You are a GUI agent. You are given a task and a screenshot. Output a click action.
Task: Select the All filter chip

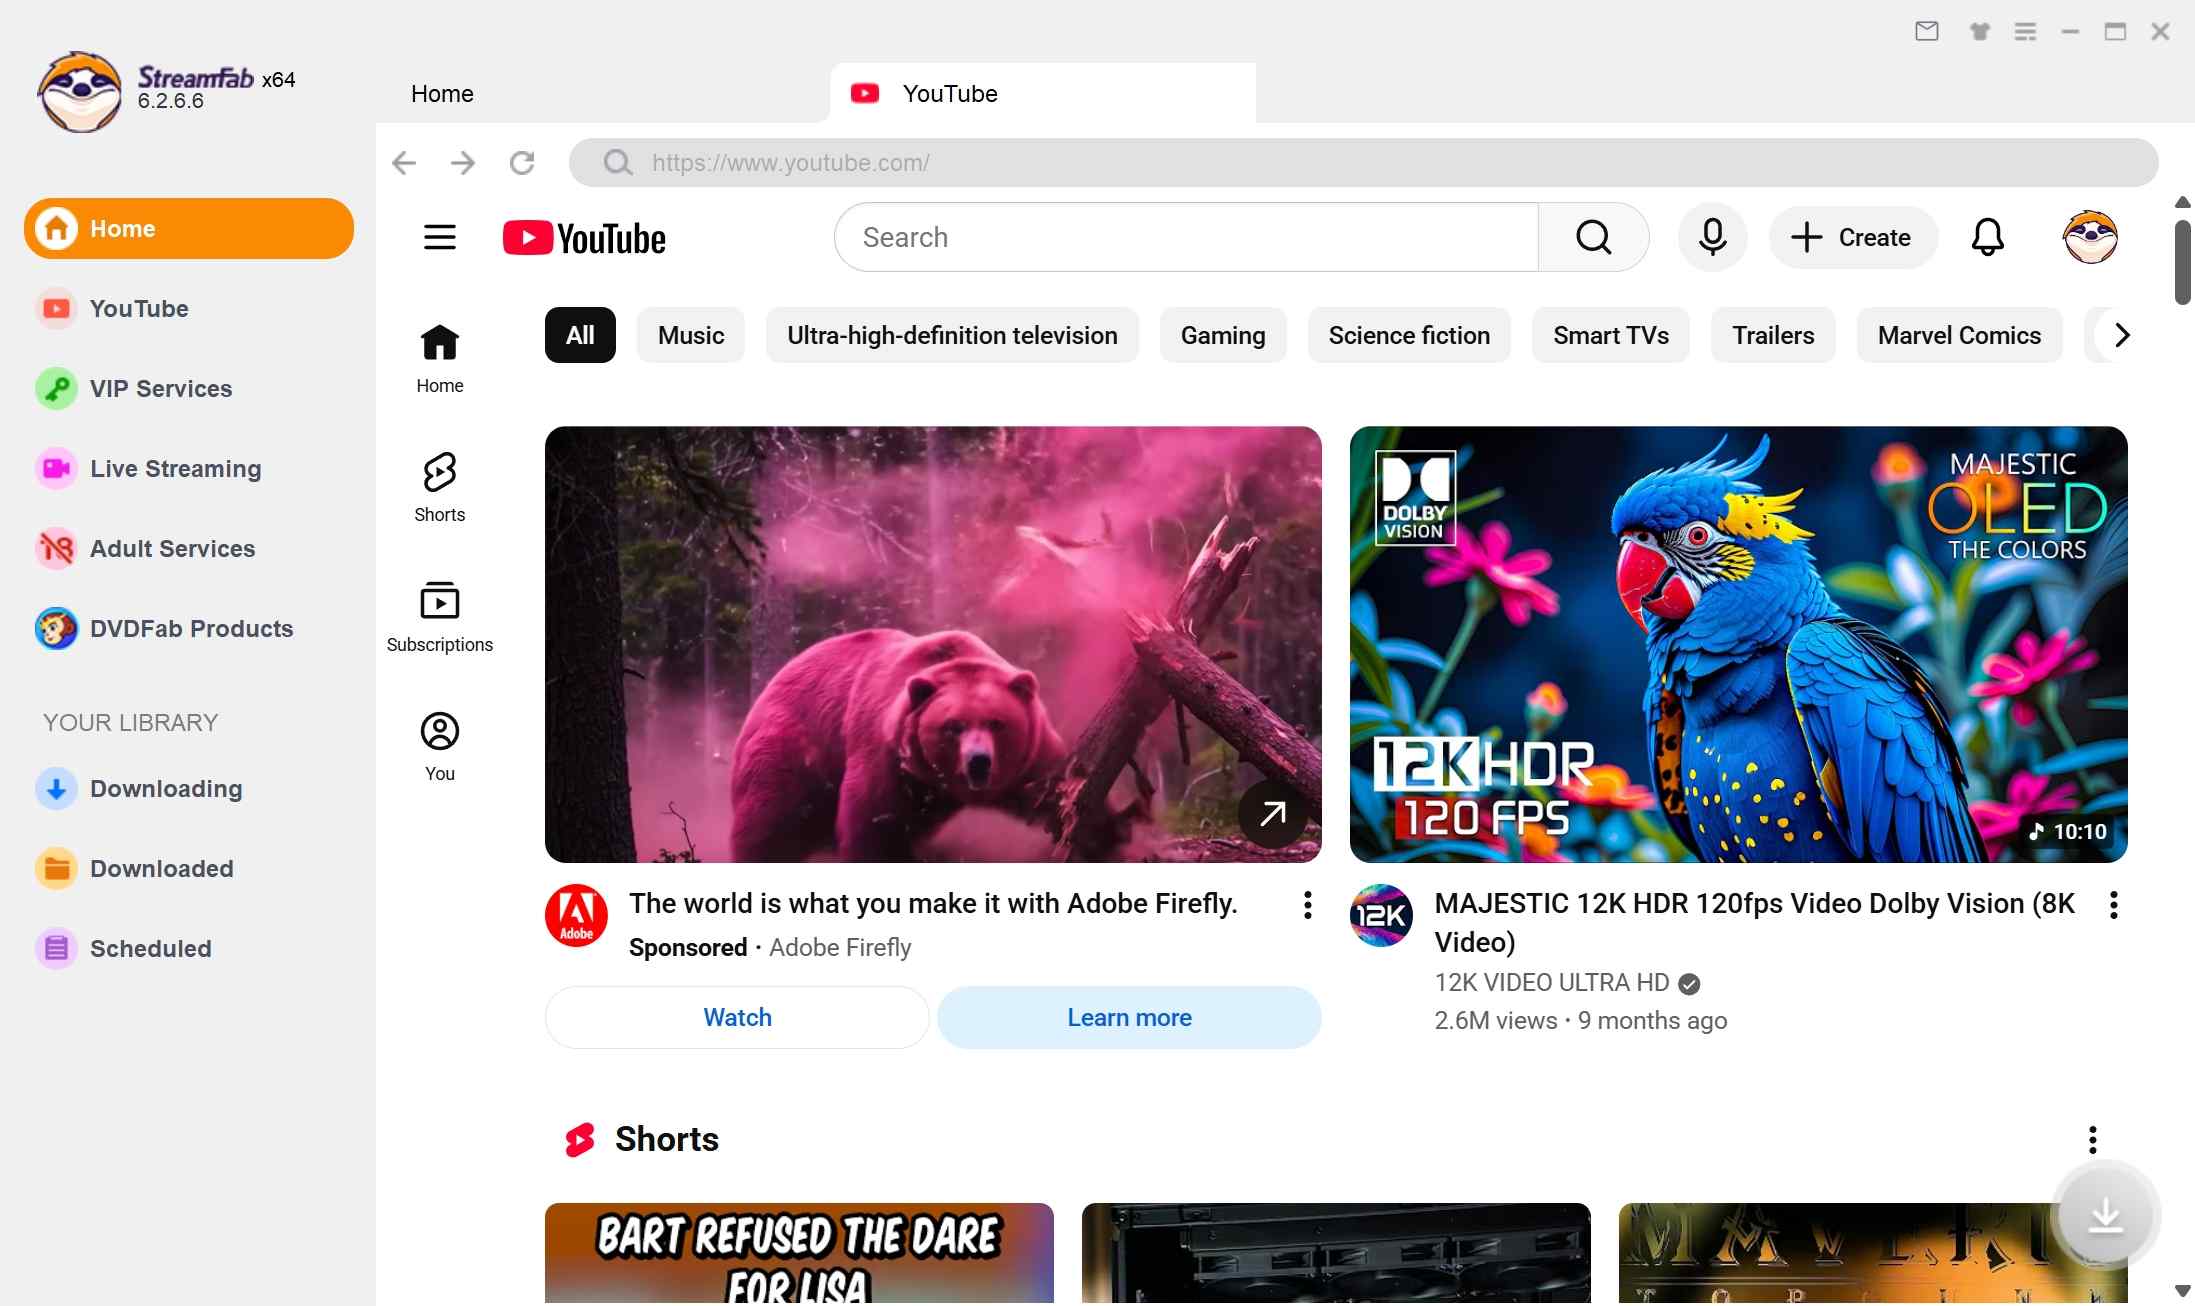click(579, 335)
